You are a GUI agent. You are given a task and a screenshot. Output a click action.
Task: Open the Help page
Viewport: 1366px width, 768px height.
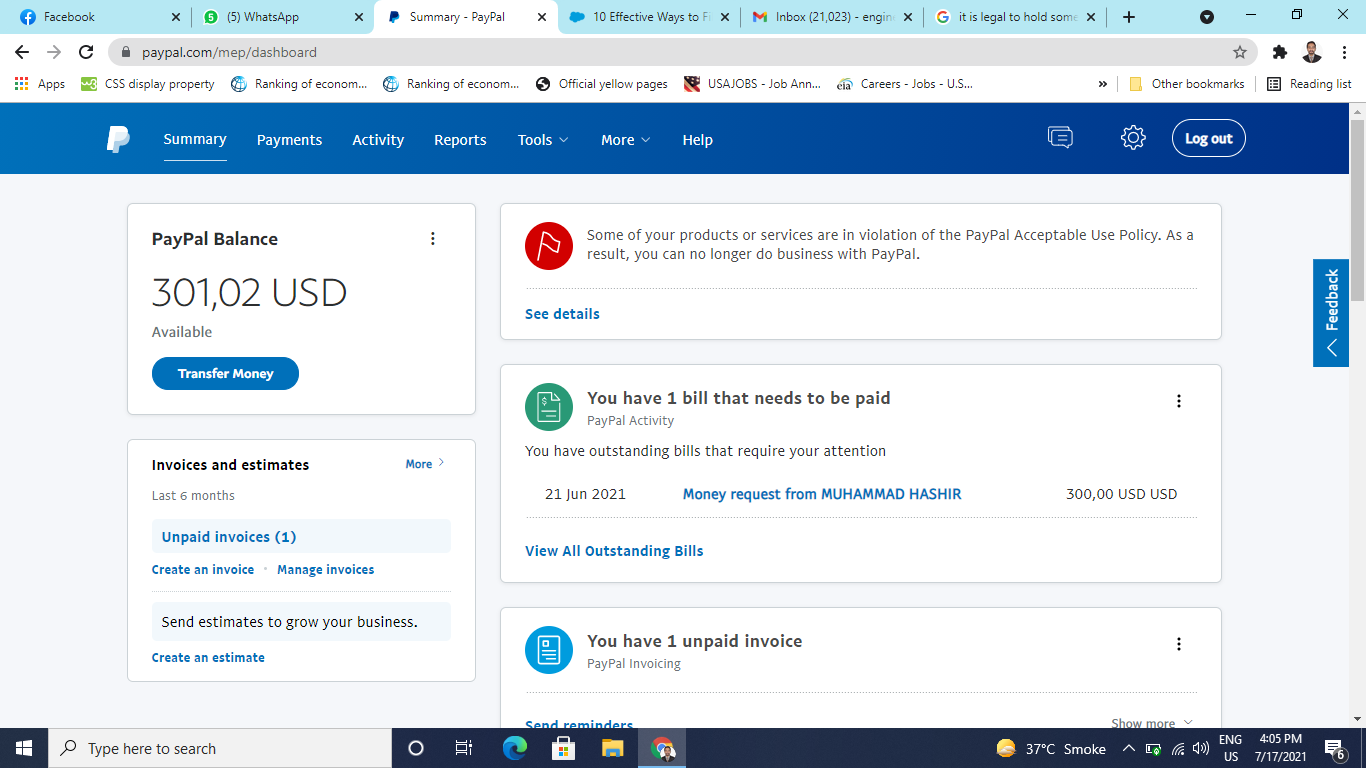[x=697, y=140]
